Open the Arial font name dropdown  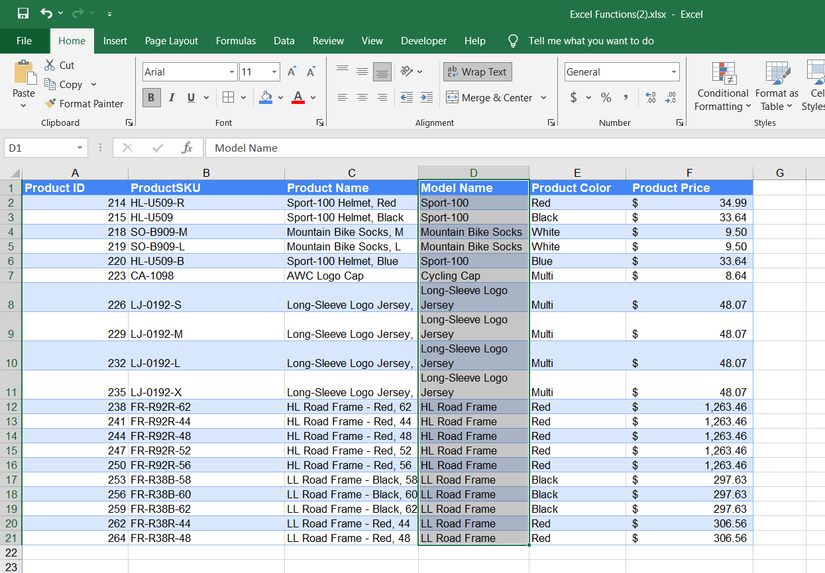tap(232, 72)
